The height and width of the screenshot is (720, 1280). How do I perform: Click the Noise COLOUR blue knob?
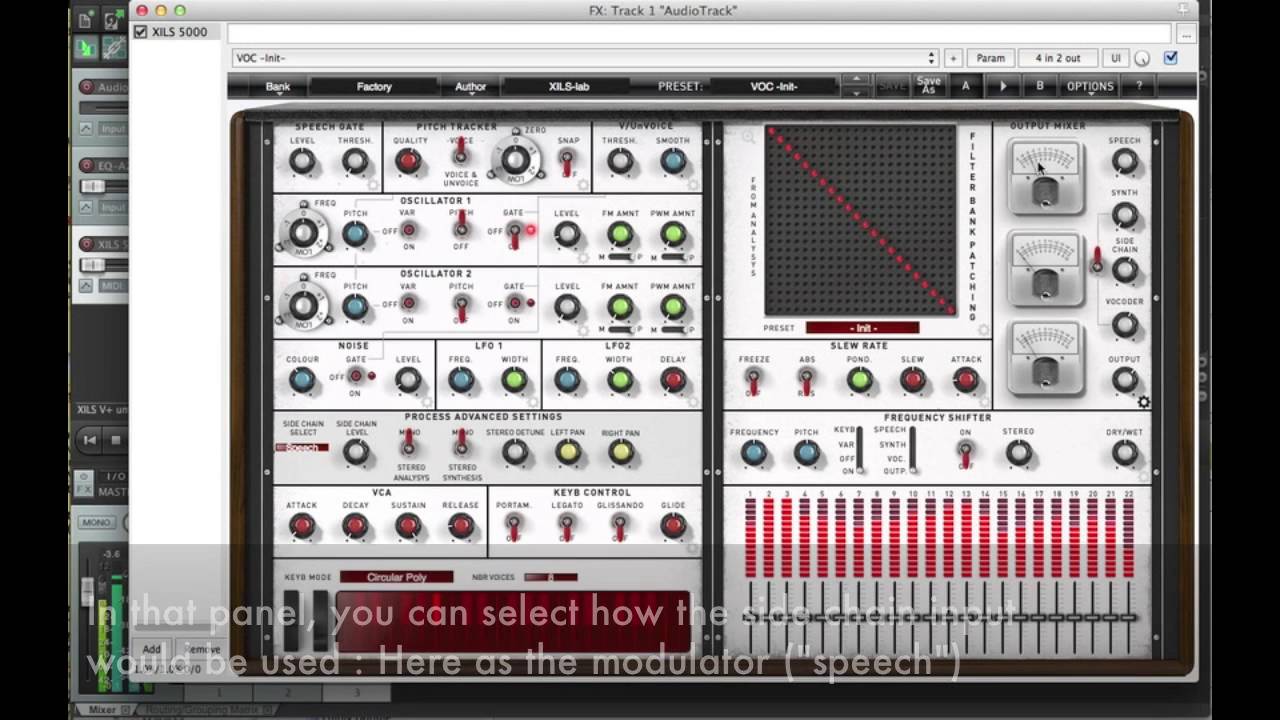302,380
